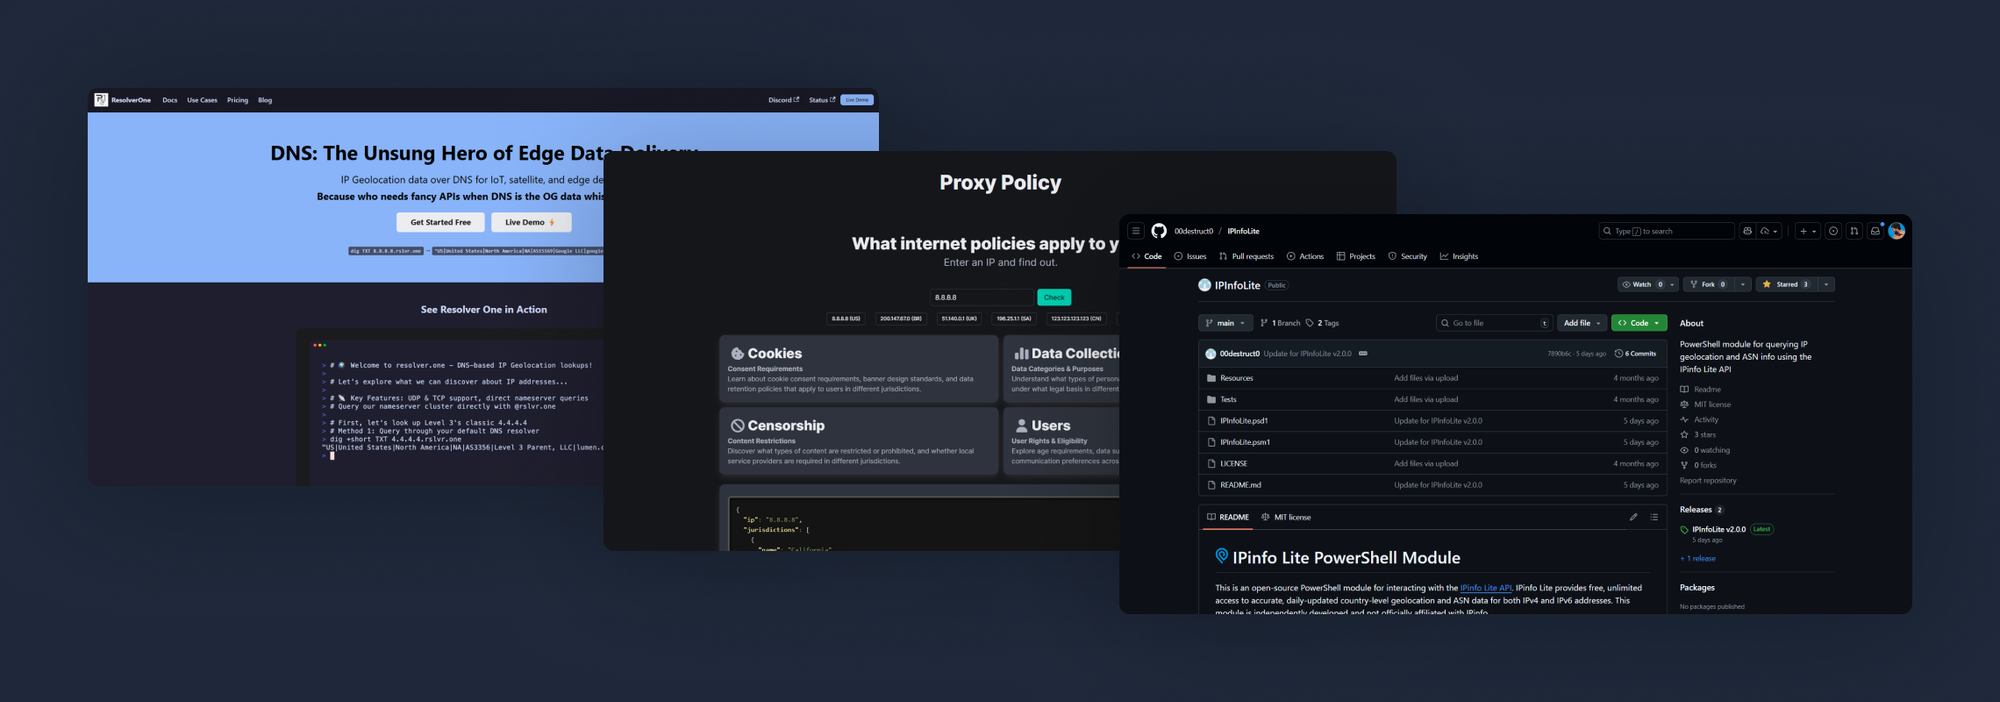
Task: Click the 0 watching eye icon
Action: 1684,450
